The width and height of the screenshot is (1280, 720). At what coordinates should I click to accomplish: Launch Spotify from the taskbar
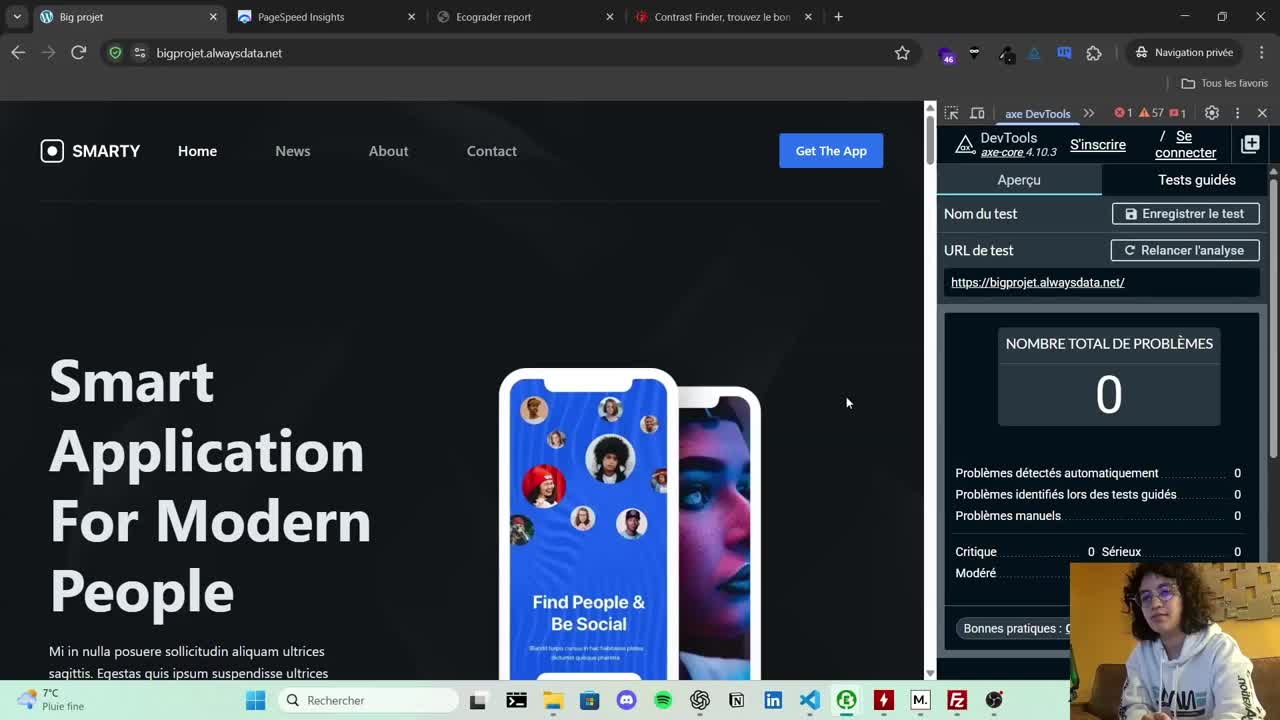pyautogui.click(x=663, y=700)
